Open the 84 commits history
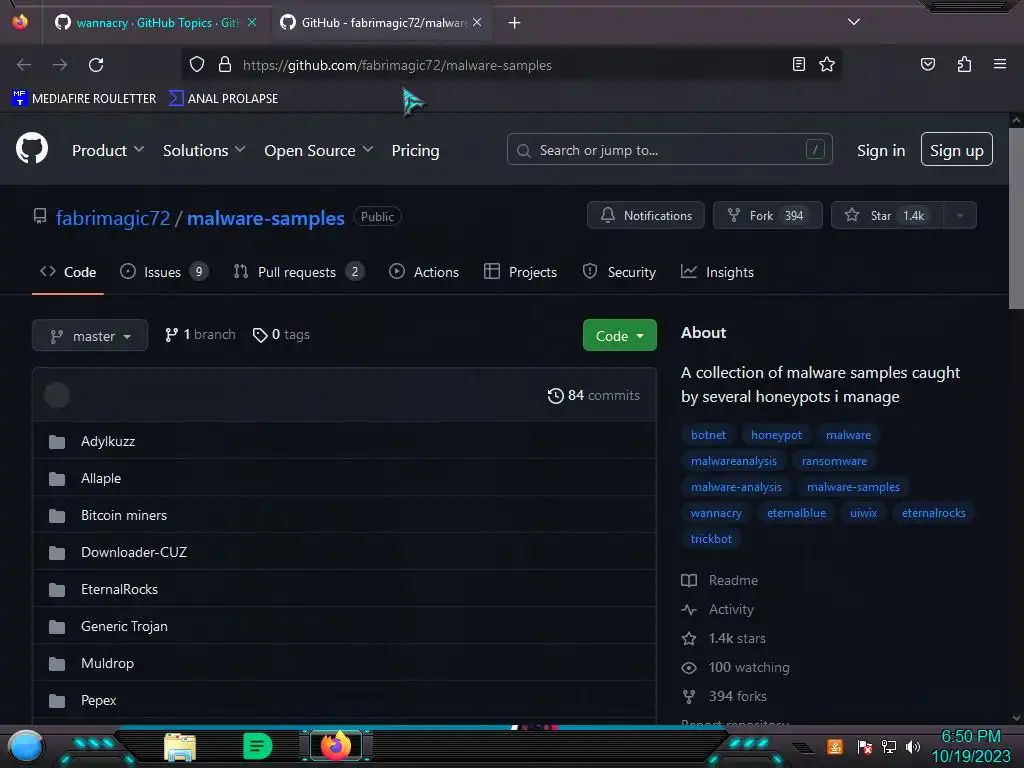Viewport: 1024px width, 768px height. (594, 395)
